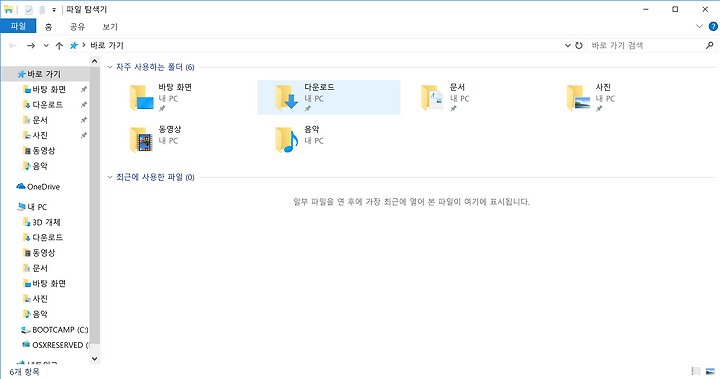The image size is (720, 379).
Task: Select 음악 under 내 PC
Action: click(x=35, y=314)
